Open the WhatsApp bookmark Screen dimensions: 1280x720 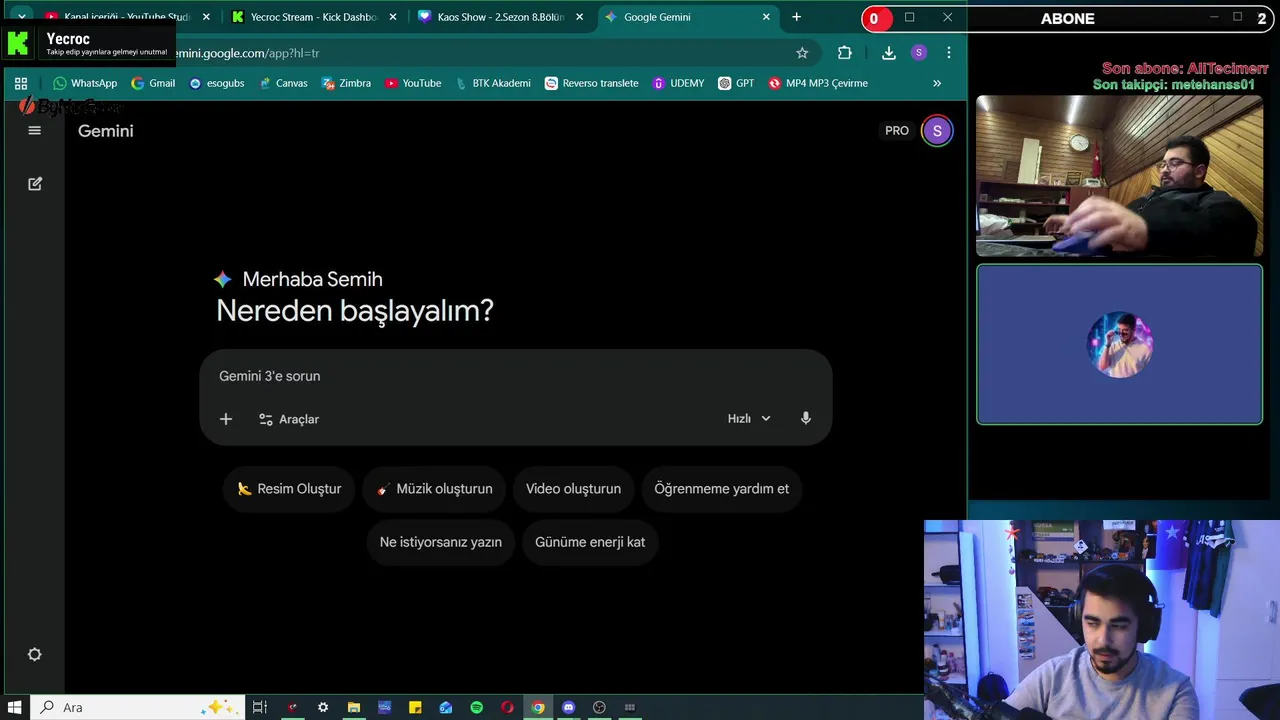pyautogui.click(x=85, y=83)
